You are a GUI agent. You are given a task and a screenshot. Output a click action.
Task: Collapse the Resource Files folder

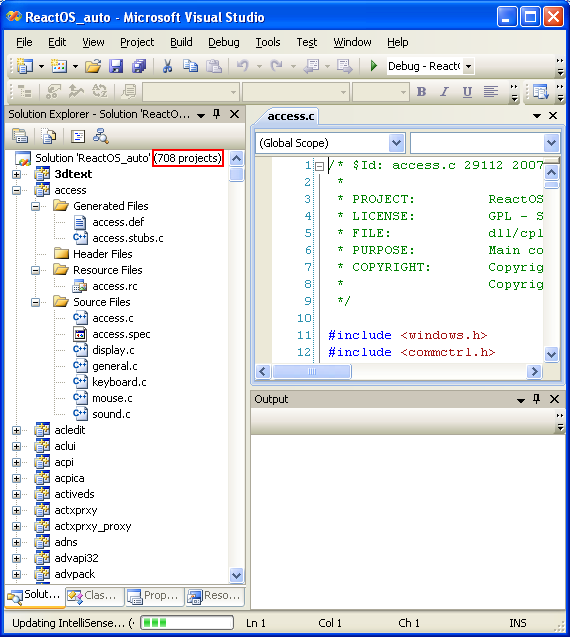36,270
